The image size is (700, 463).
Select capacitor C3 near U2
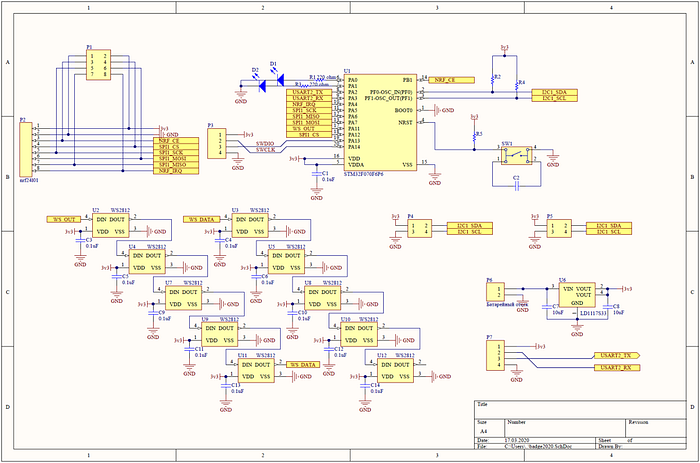(x=80, y=240)
